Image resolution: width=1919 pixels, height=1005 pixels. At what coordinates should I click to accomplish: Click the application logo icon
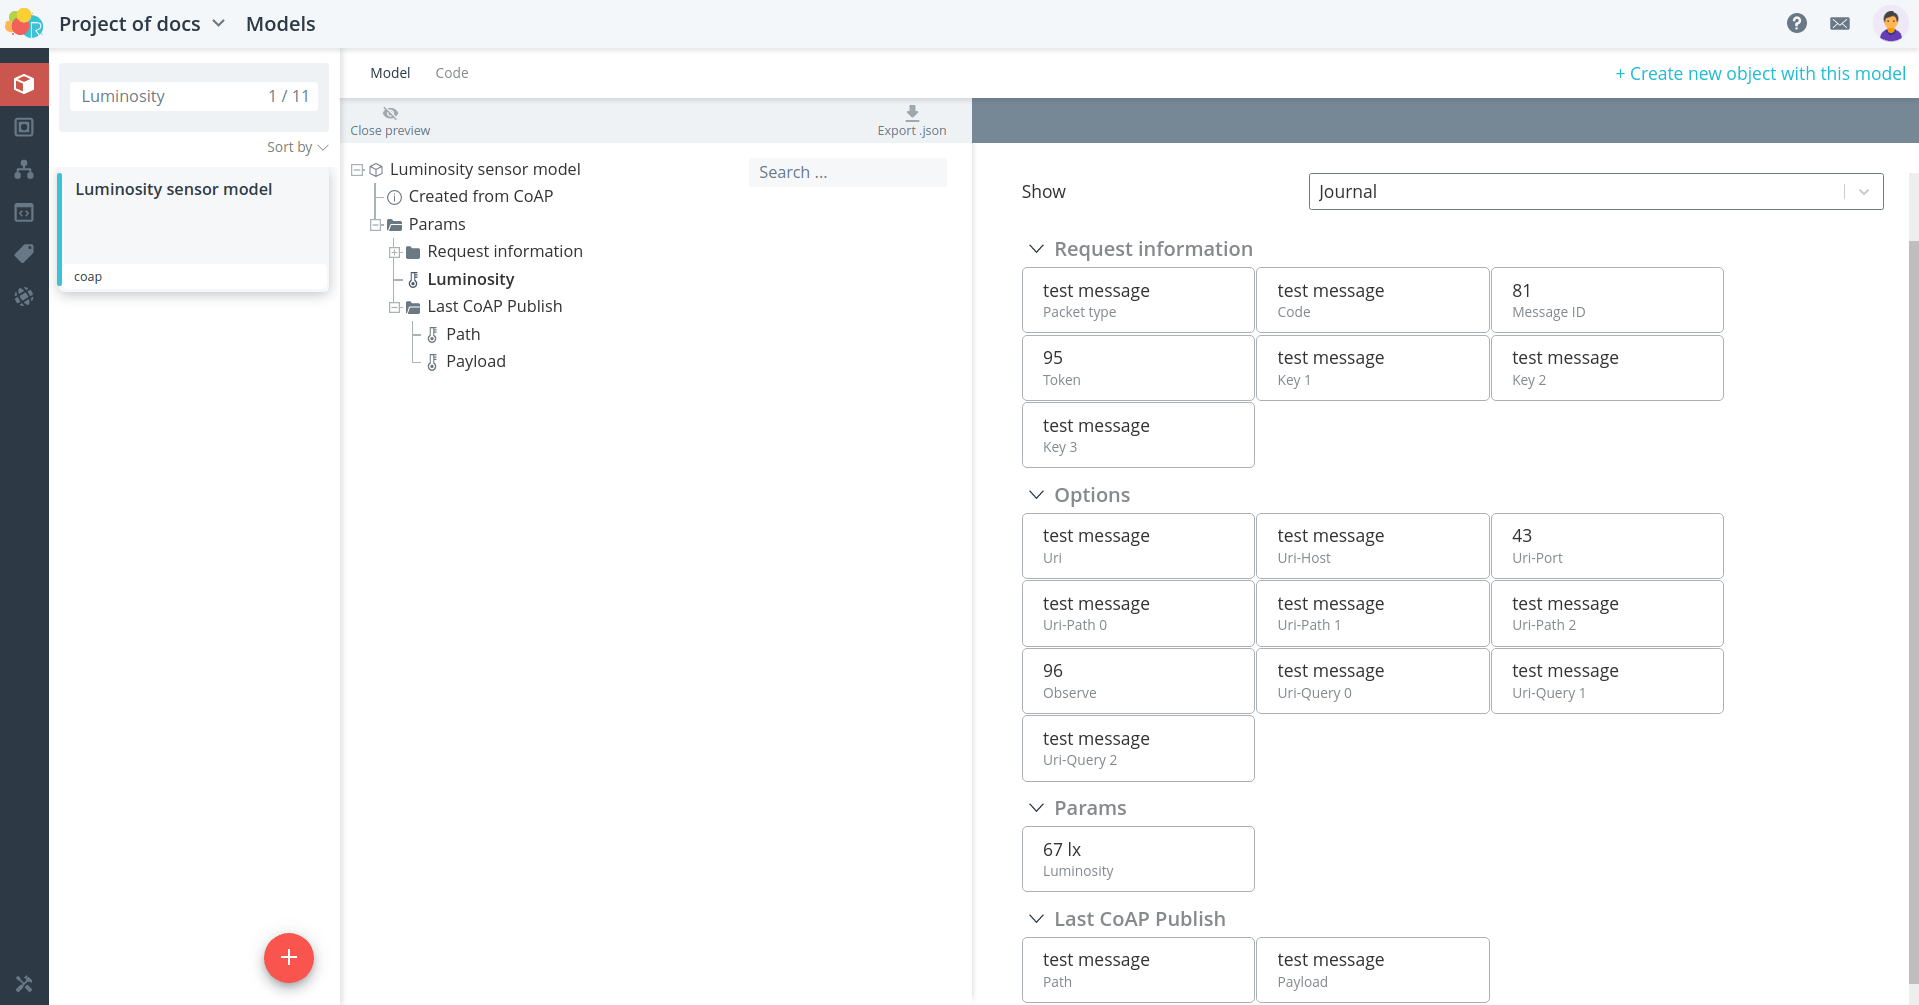[24, 23]
